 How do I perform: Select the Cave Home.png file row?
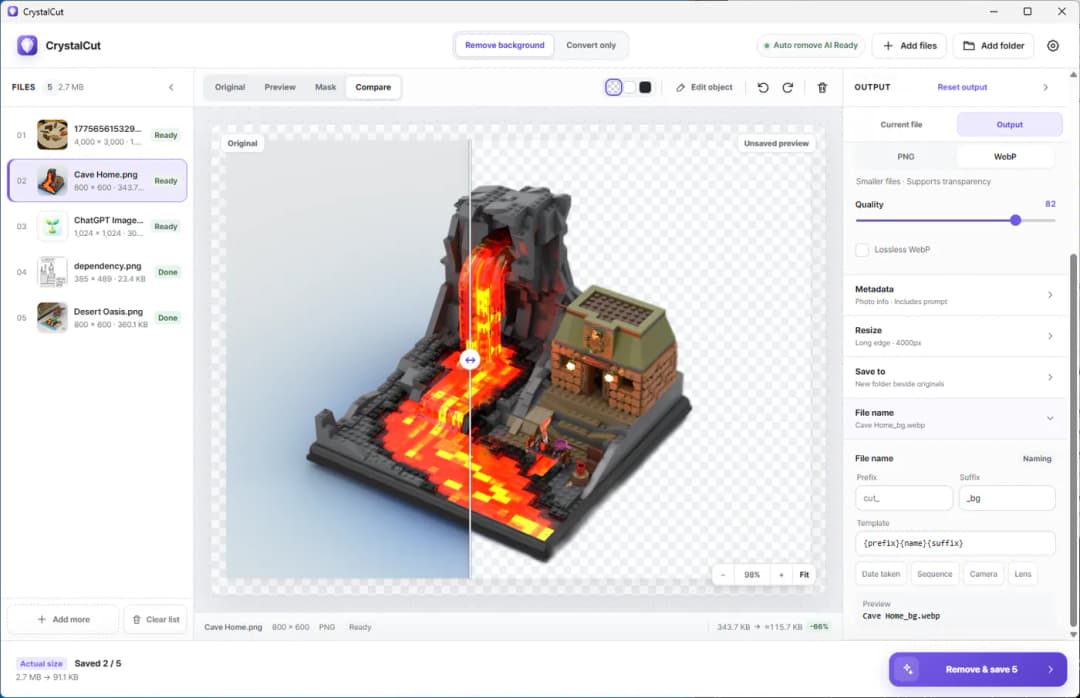97,181
